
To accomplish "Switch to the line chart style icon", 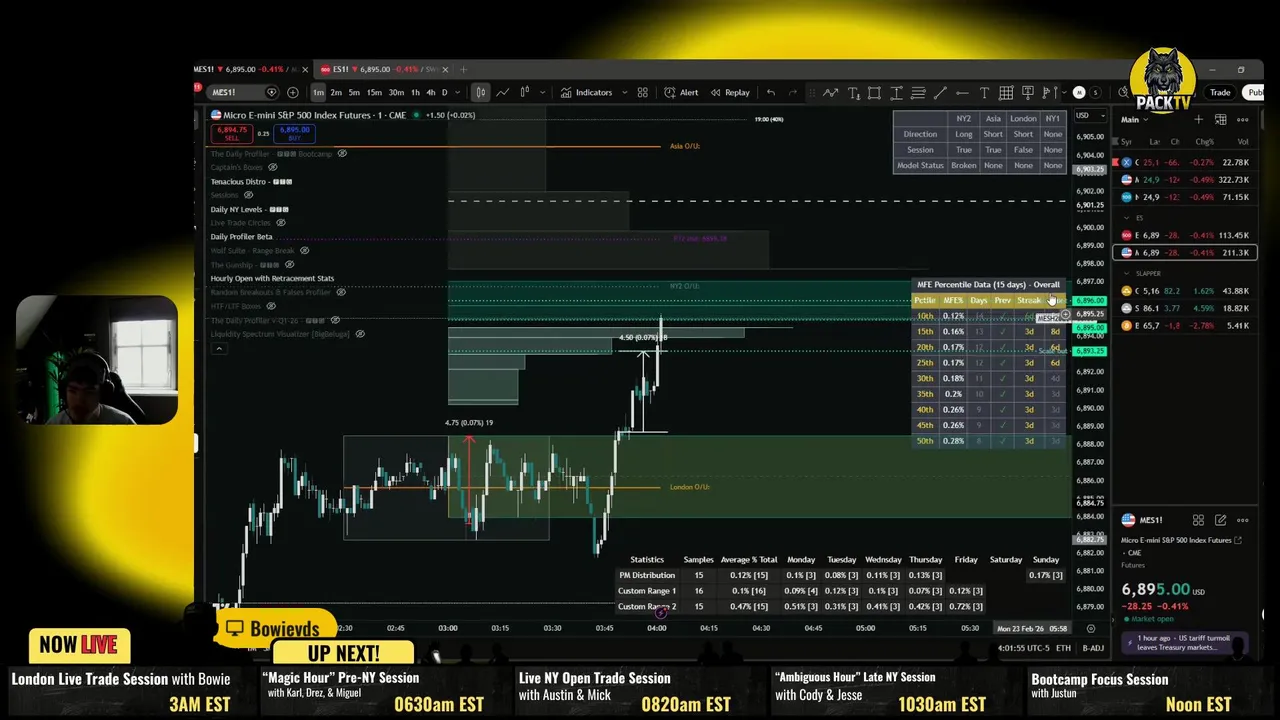I will pyautogui.click(x=503, y=92).
